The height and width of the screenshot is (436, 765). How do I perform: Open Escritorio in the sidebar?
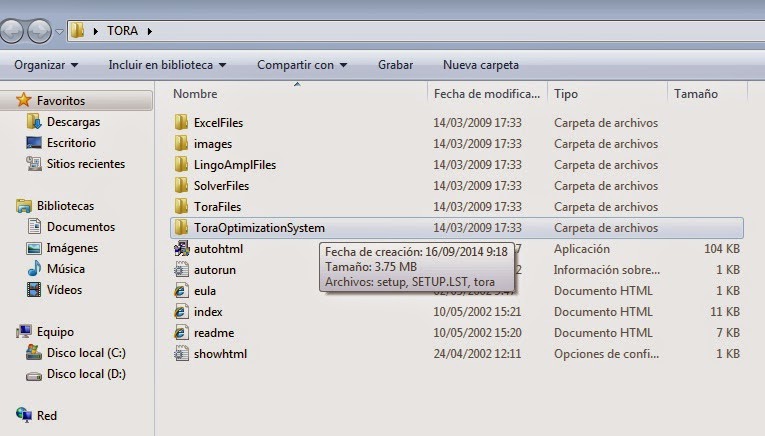tap(71, 143)
